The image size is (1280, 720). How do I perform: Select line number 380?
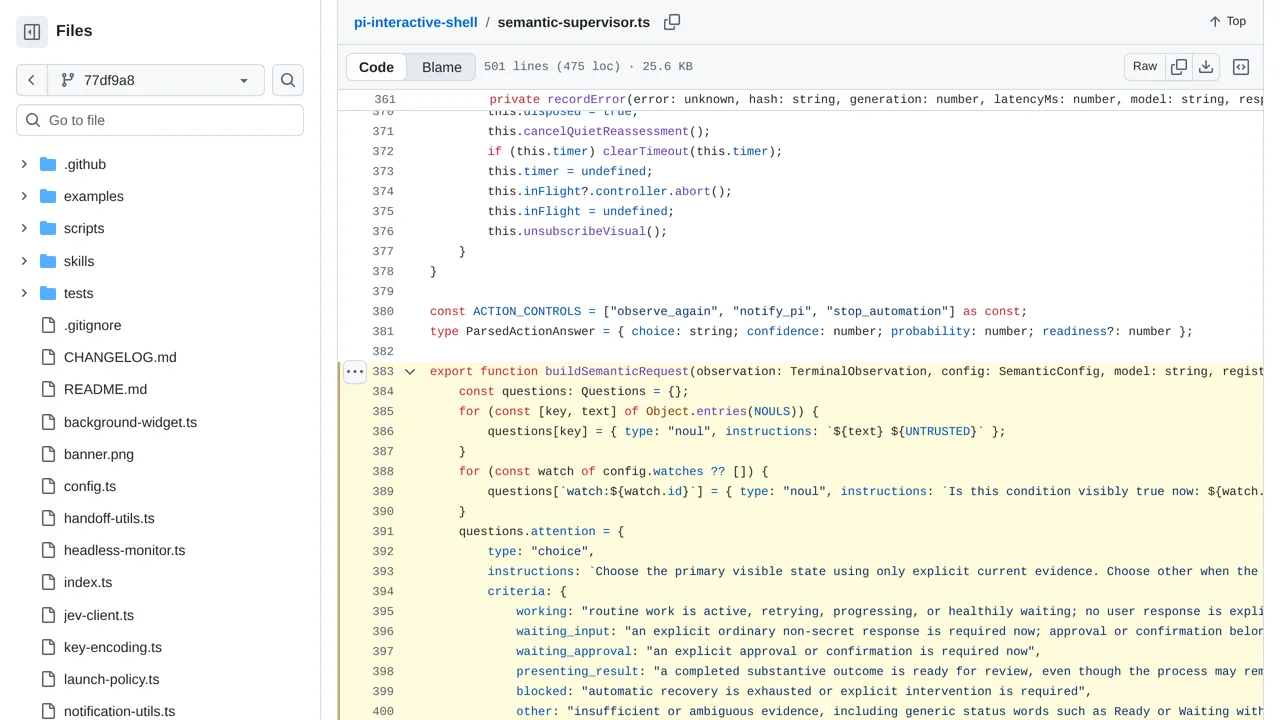383,311
